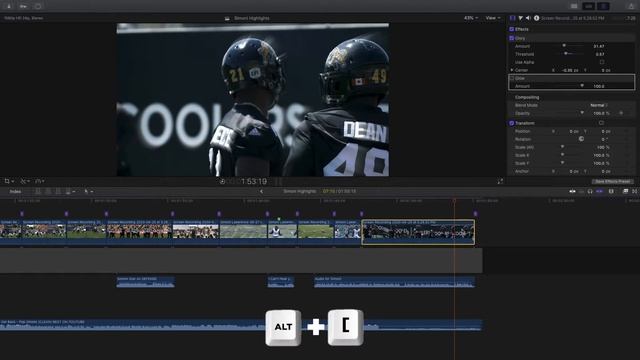Image resolution: width=640 pixels, height=360 pixels.
Task: Open the Video inspector tab icon
Action: pyautogui.click(x=513, y=18)
